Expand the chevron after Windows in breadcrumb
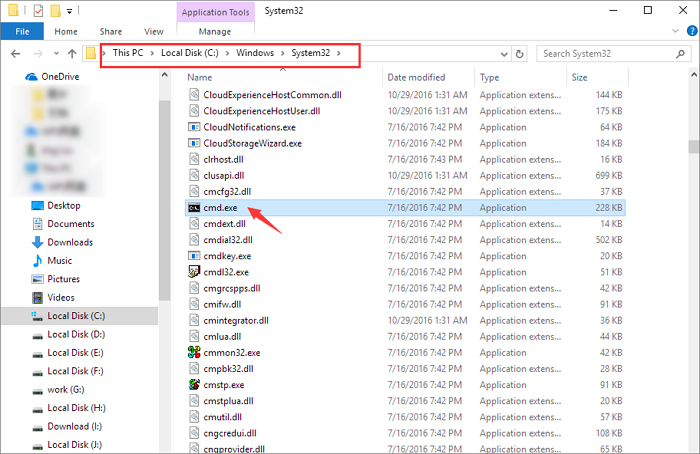The height and width of the screenshot is (454, 700). pyautogui.click(x=286, y=52)
